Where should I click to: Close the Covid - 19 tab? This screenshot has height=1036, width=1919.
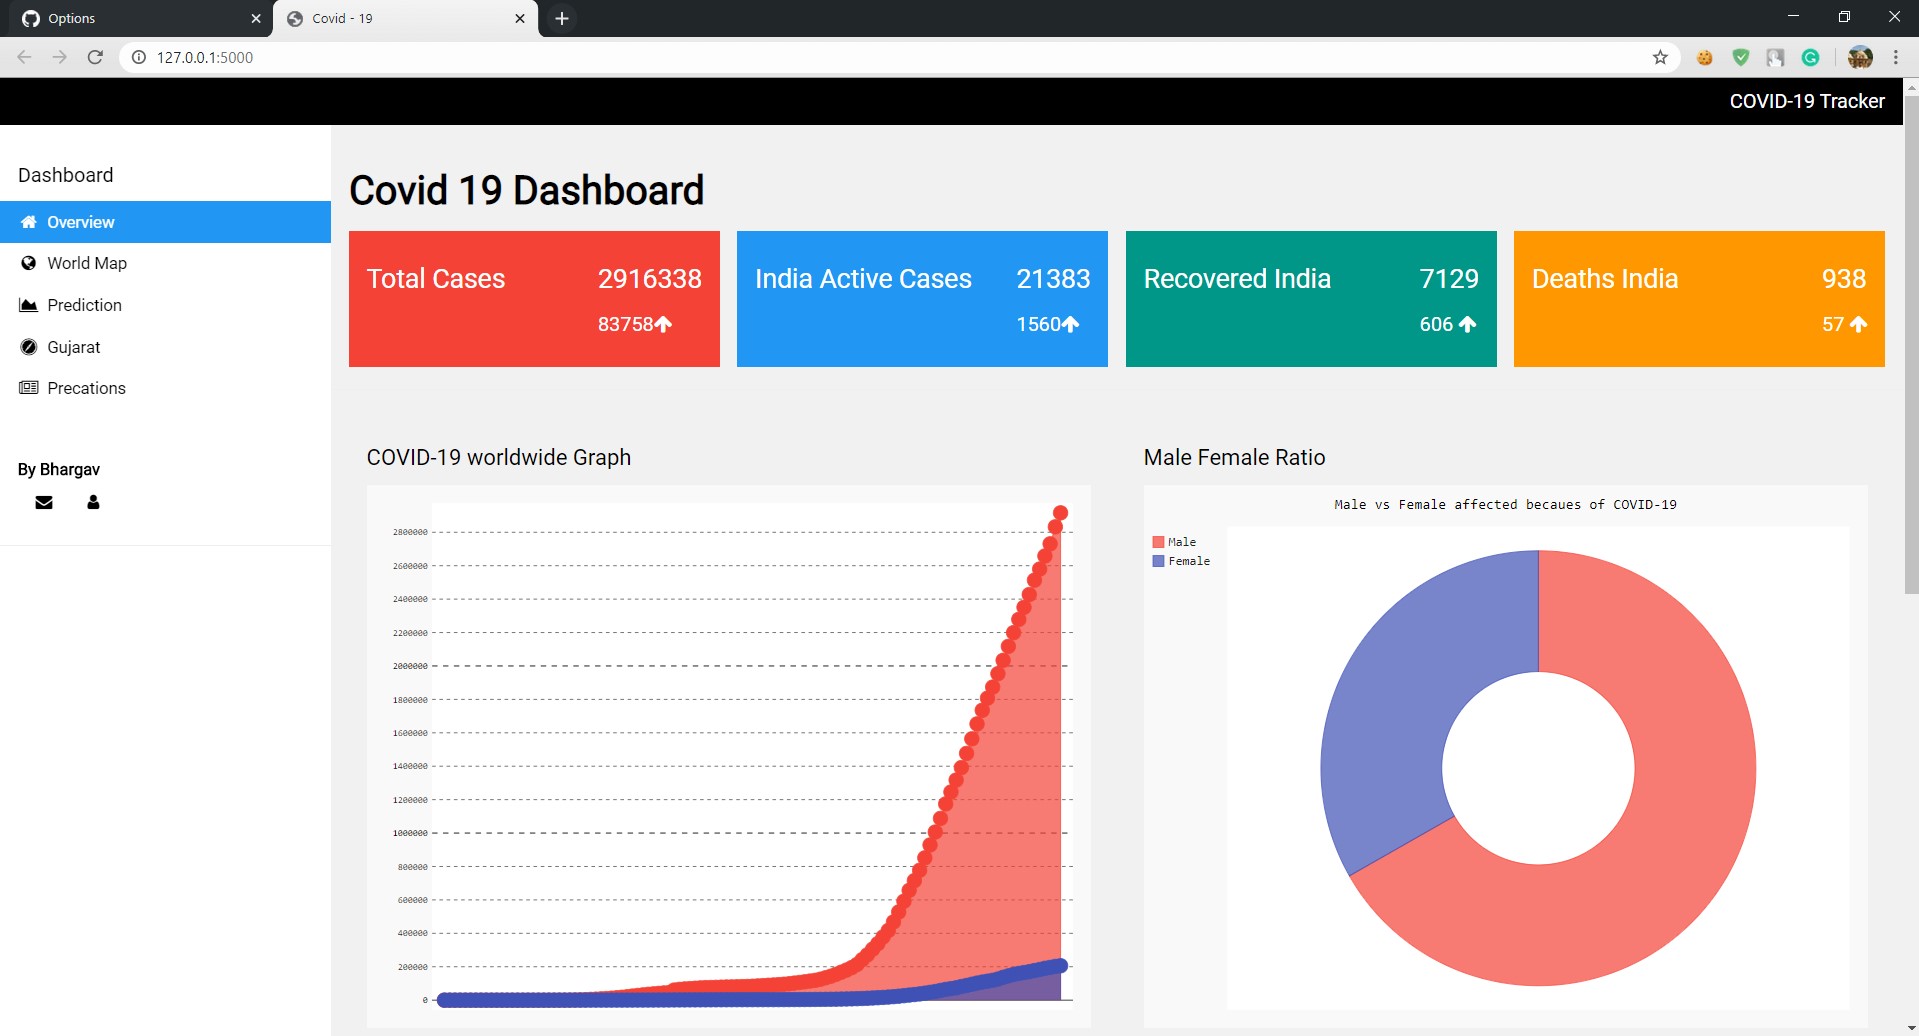[520, 18]
